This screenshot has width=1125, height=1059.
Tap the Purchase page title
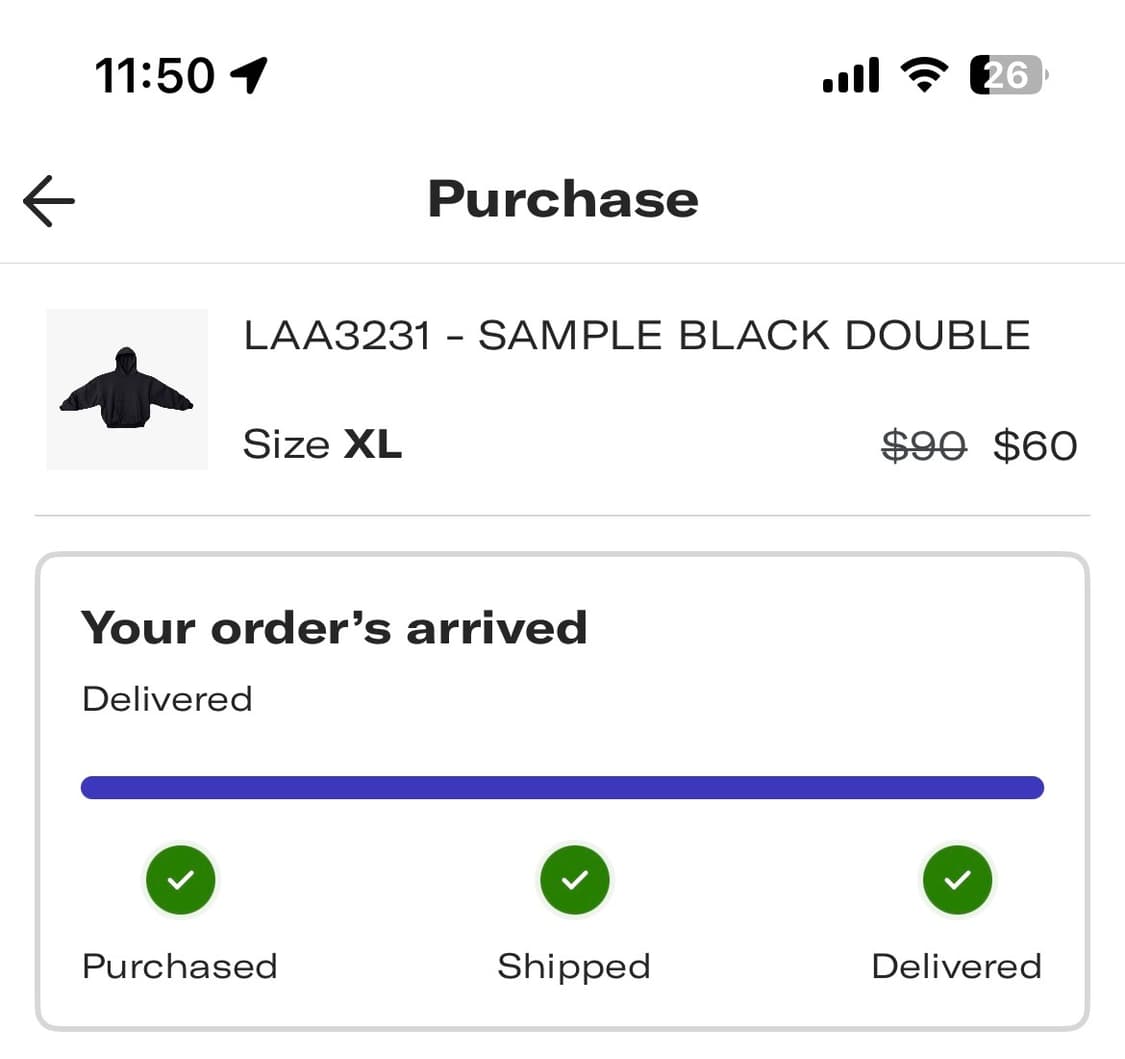coord(563,199)
